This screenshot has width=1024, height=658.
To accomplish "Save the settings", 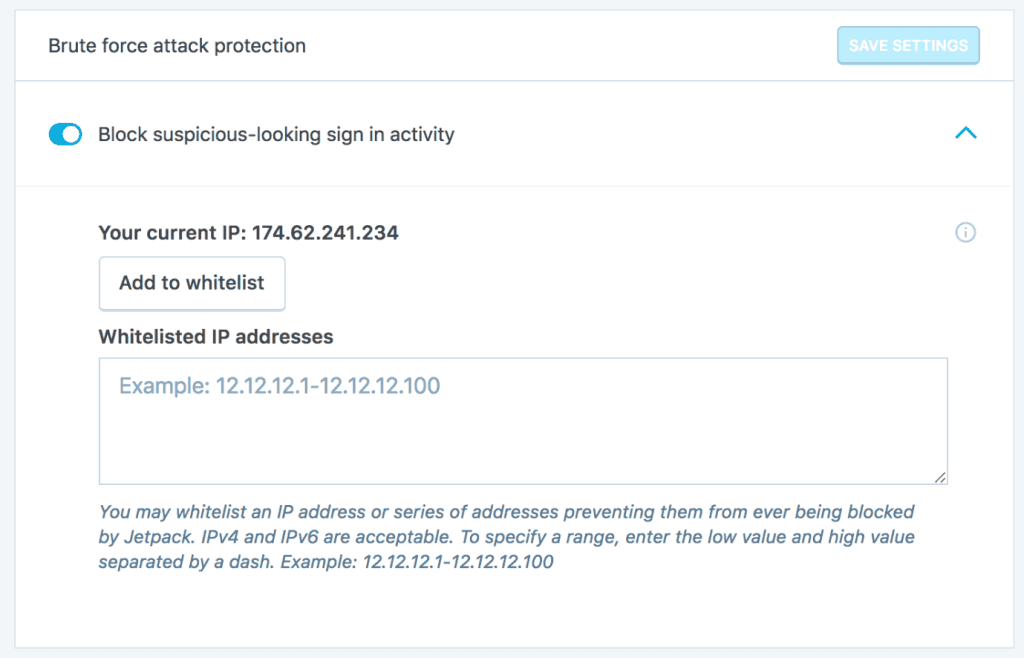I will [908, 46].
